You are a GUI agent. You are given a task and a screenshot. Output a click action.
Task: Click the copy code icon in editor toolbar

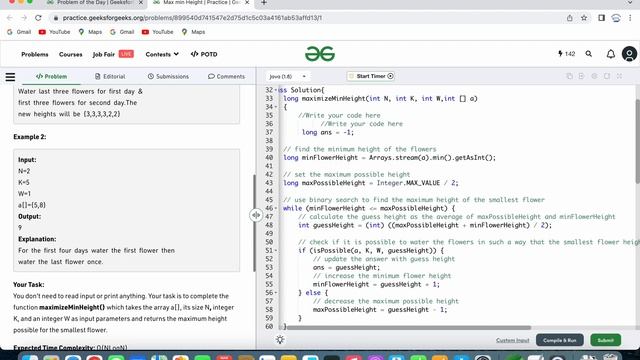tap(569, 76)
